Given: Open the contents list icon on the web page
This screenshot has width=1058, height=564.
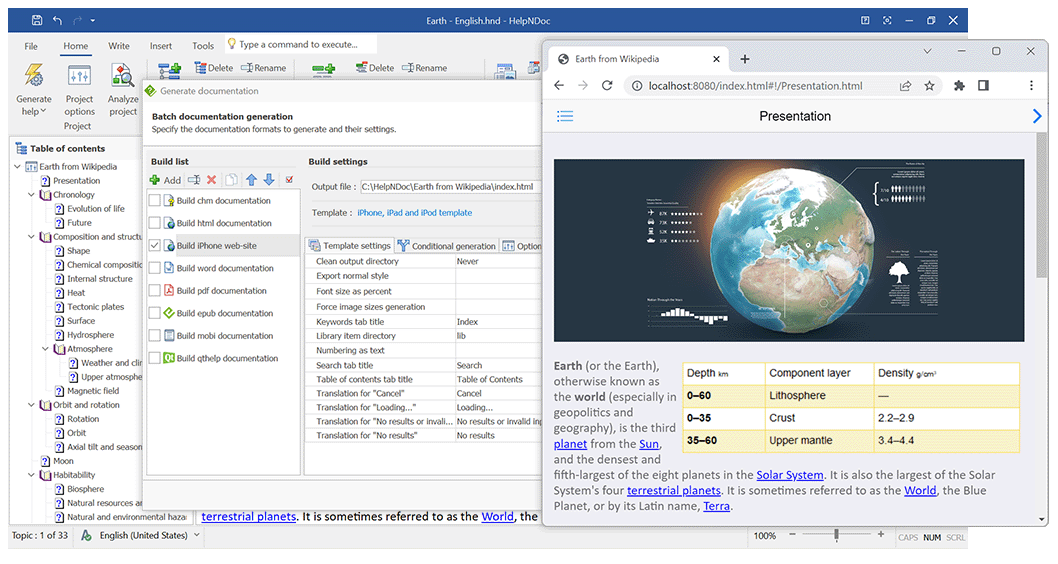Looking at the screenshot, I should tap(565, 116).
